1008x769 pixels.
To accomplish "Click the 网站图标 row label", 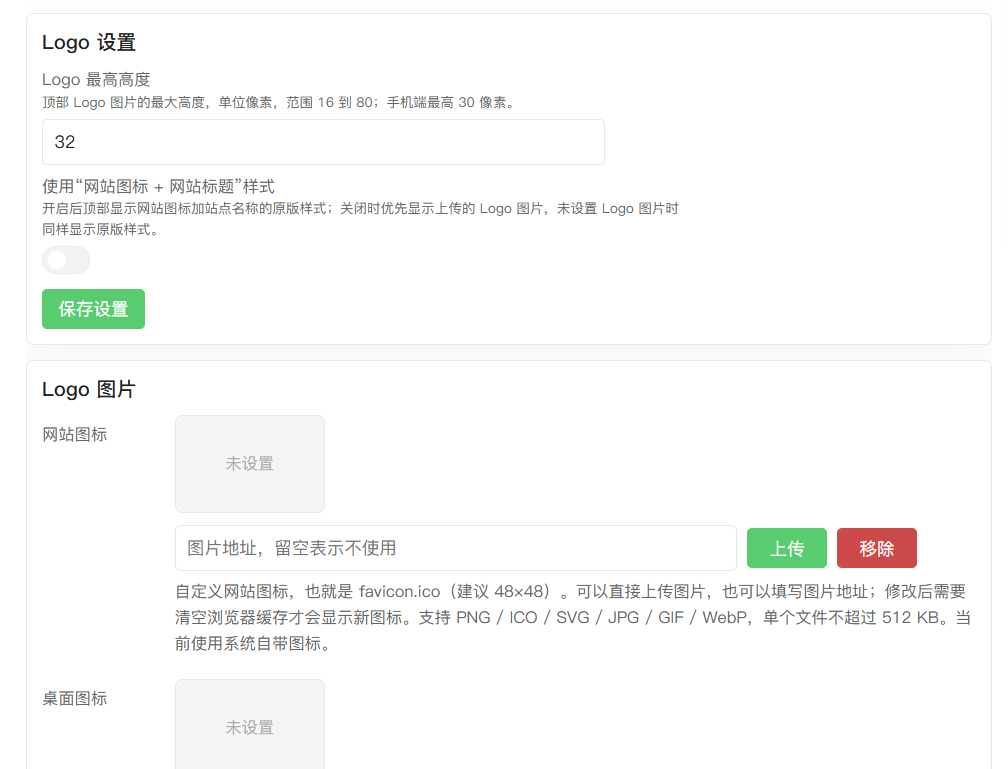I will click(75, 435).
